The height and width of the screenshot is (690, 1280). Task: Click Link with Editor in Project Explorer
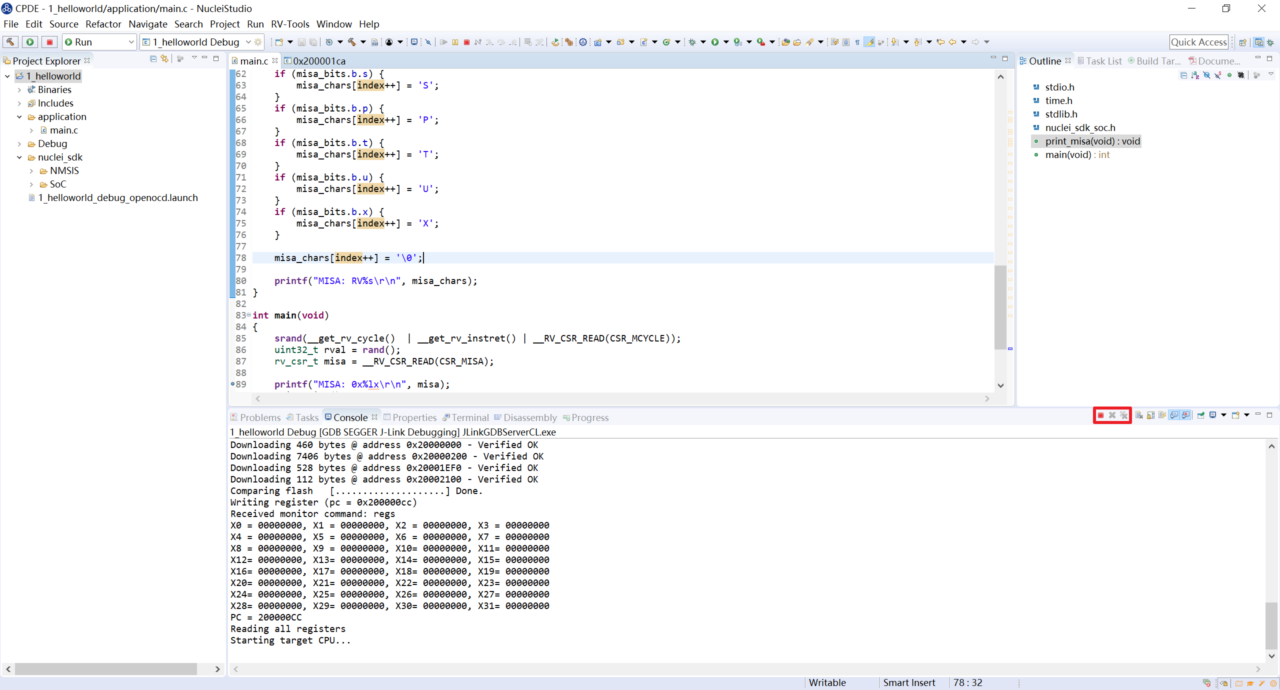tap(165, 60)
